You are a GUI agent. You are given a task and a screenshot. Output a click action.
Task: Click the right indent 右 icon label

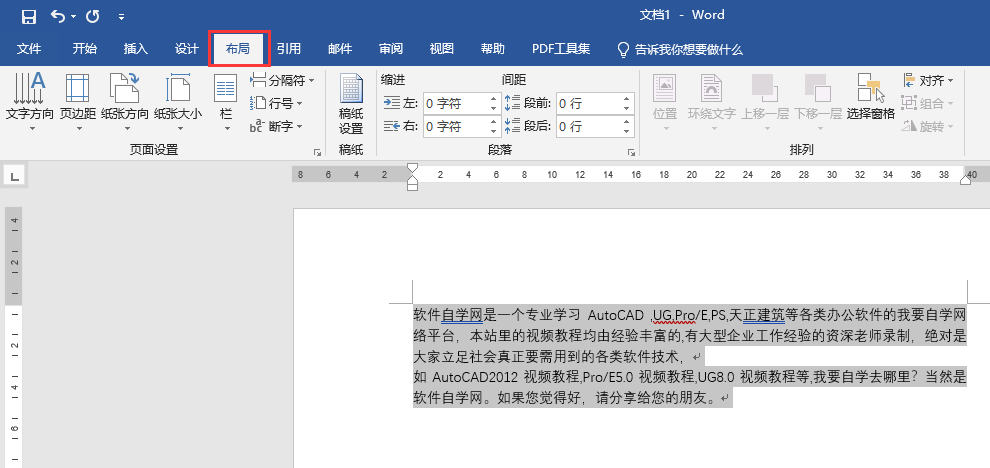tap(401, 126)
